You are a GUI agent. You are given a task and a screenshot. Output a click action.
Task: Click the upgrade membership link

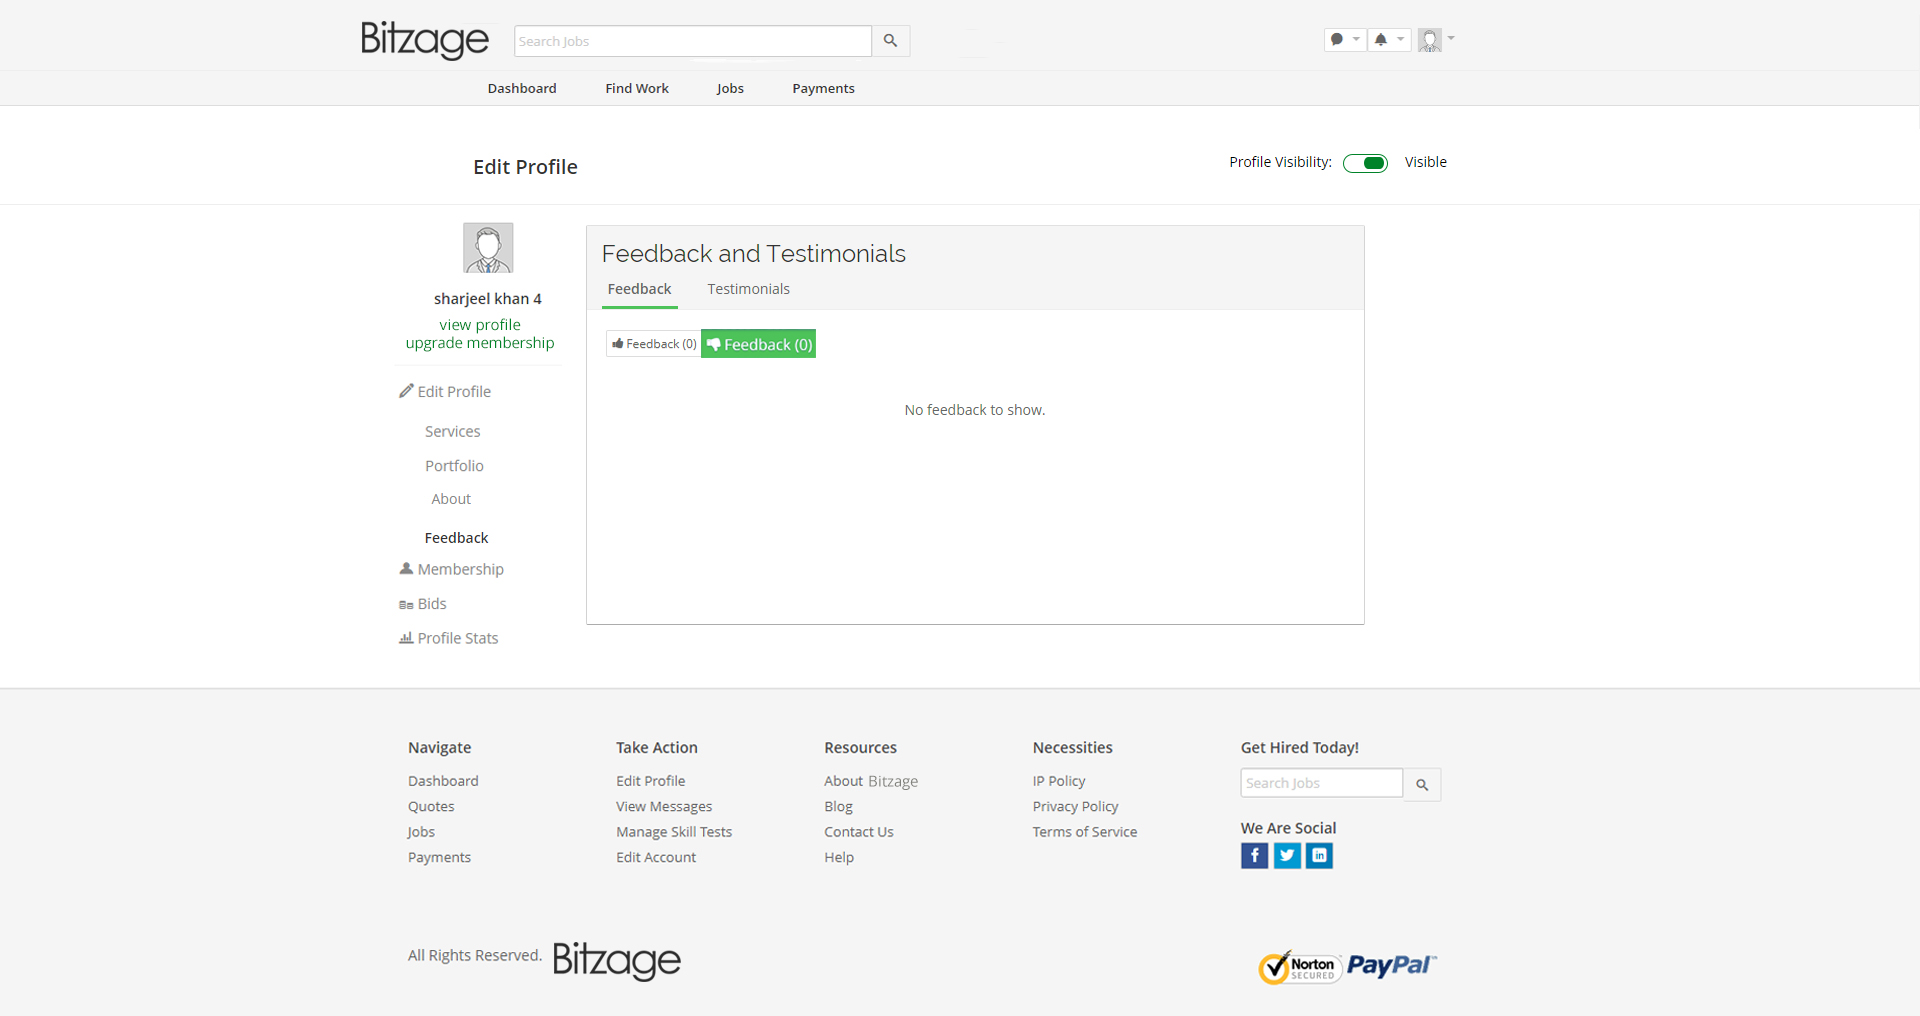point(479,343)
